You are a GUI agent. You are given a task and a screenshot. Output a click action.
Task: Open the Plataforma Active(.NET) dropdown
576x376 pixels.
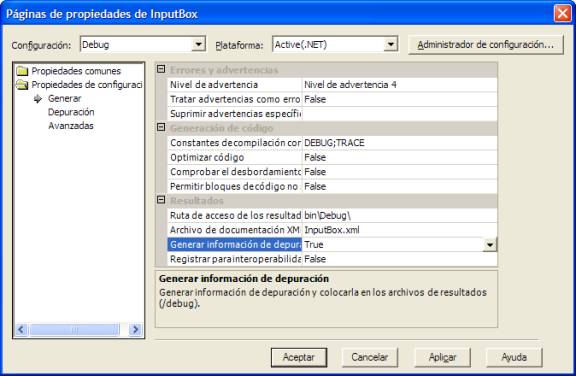[391, 44]
